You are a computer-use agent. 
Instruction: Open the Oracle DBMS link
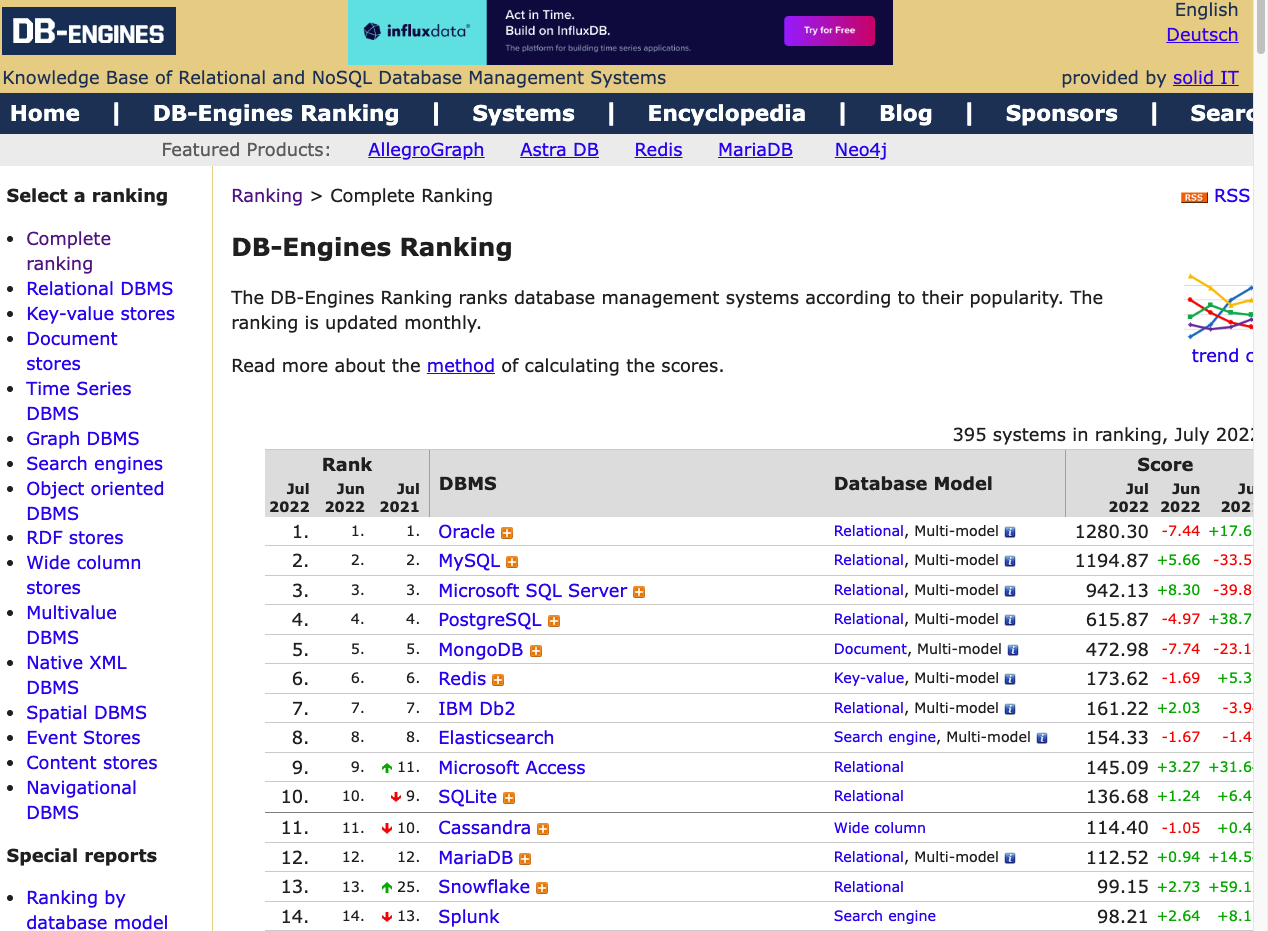coord(467,532)
